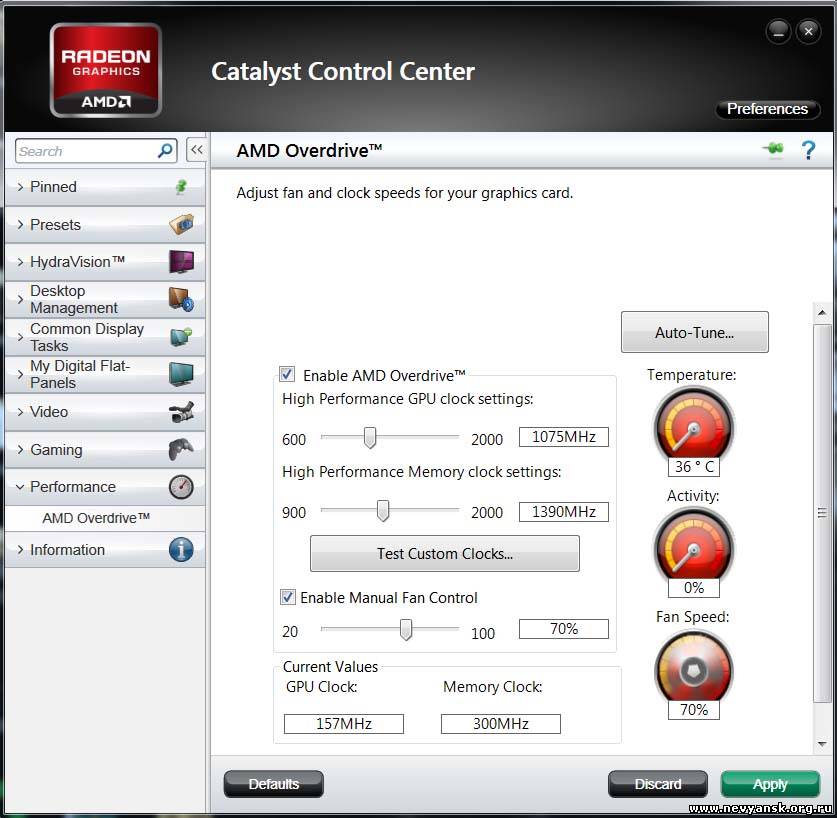Click the 70% fan speed value box
Screen dimensions: 837x818
click(564, 628)
